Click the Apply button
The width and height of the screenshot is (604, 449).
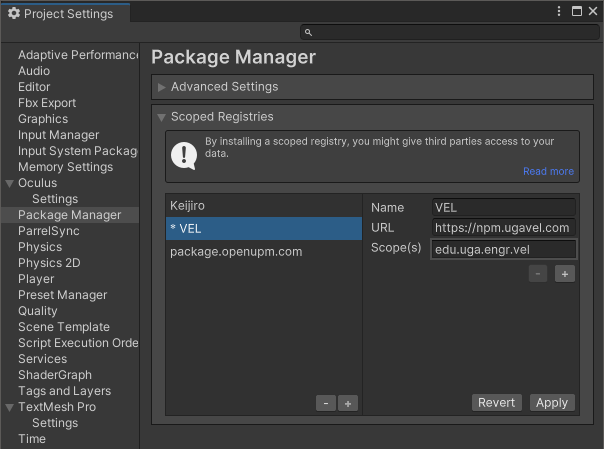coord(552,402)
